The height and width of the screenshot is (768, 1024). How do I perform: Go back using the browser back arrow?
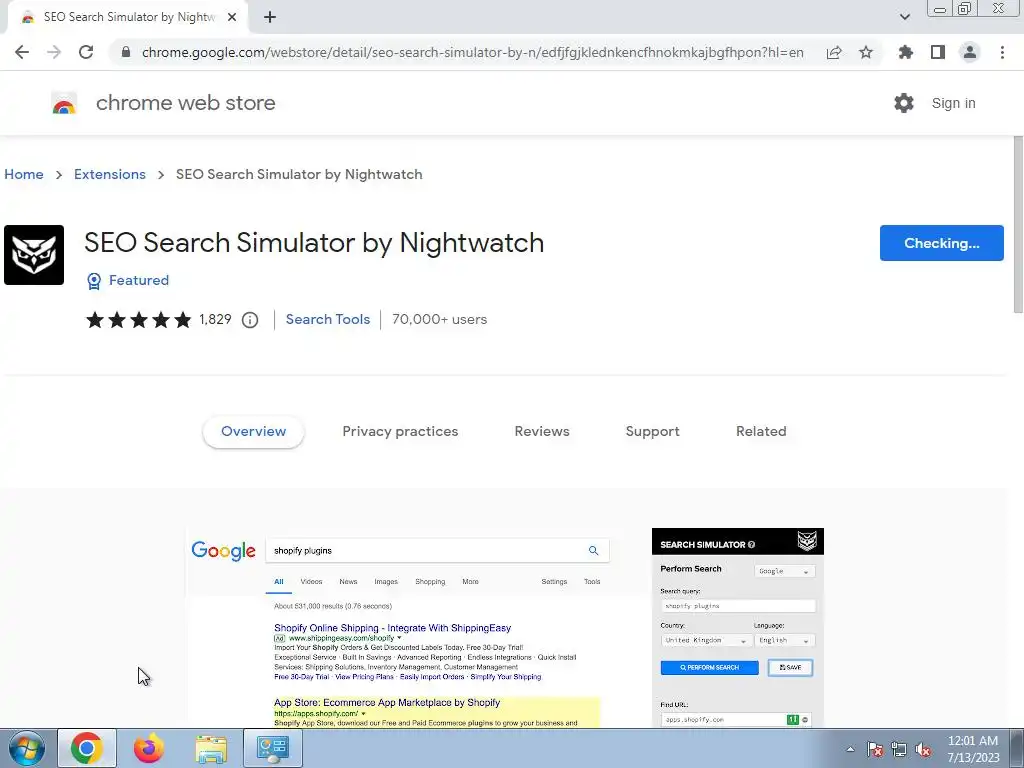(x=22, y=52)
